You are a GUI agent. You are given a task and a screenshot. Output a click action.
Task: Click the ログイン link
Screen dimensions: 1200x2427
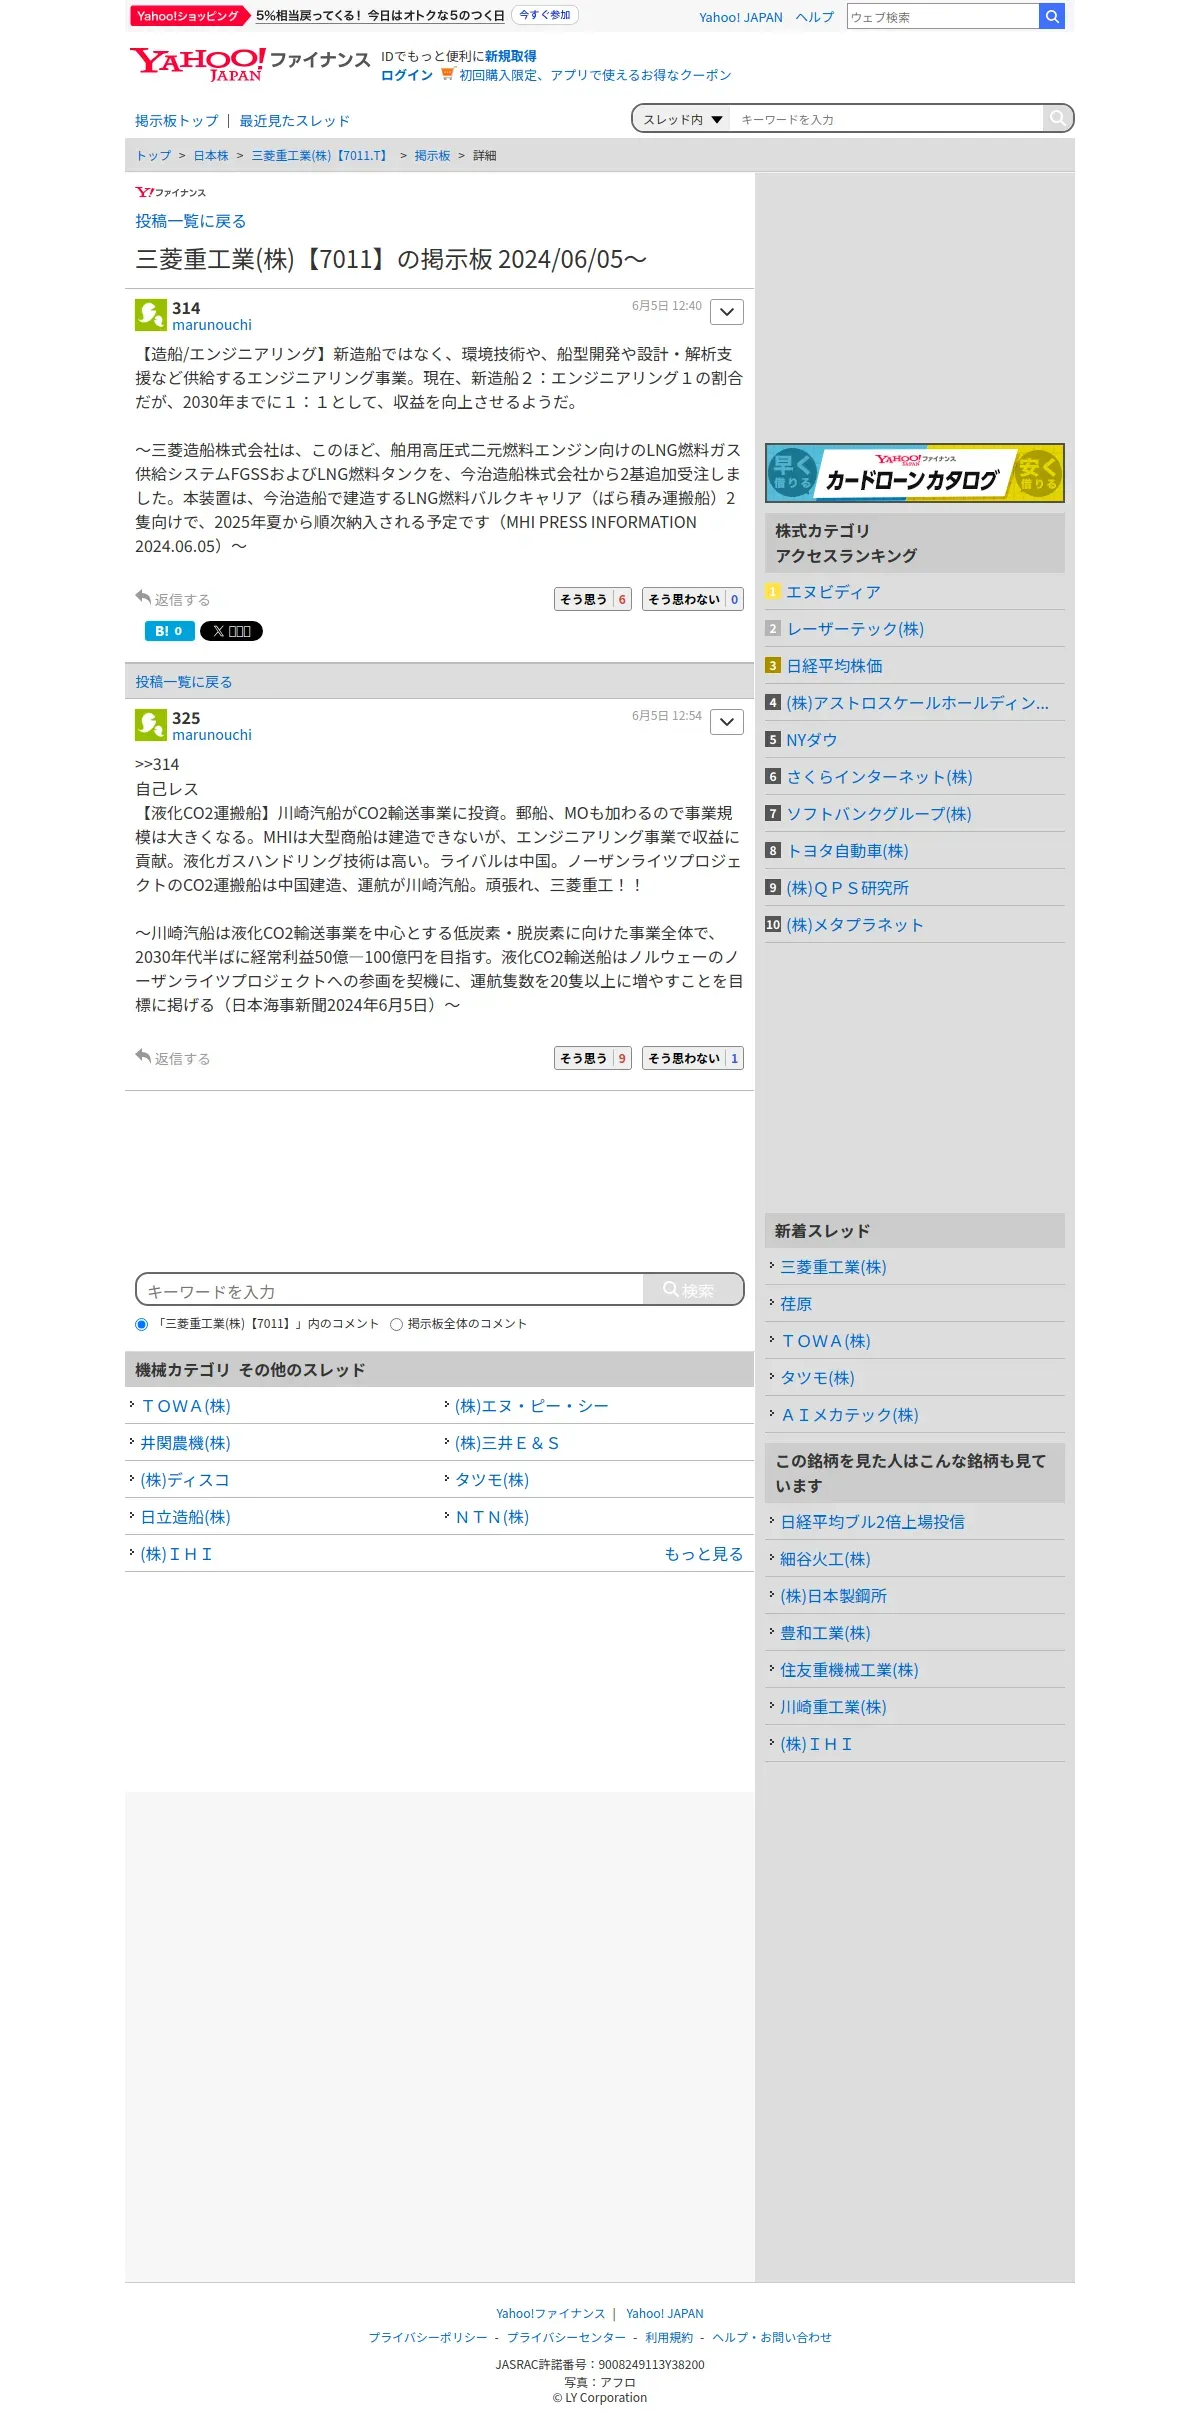click(x=407, y=75)
